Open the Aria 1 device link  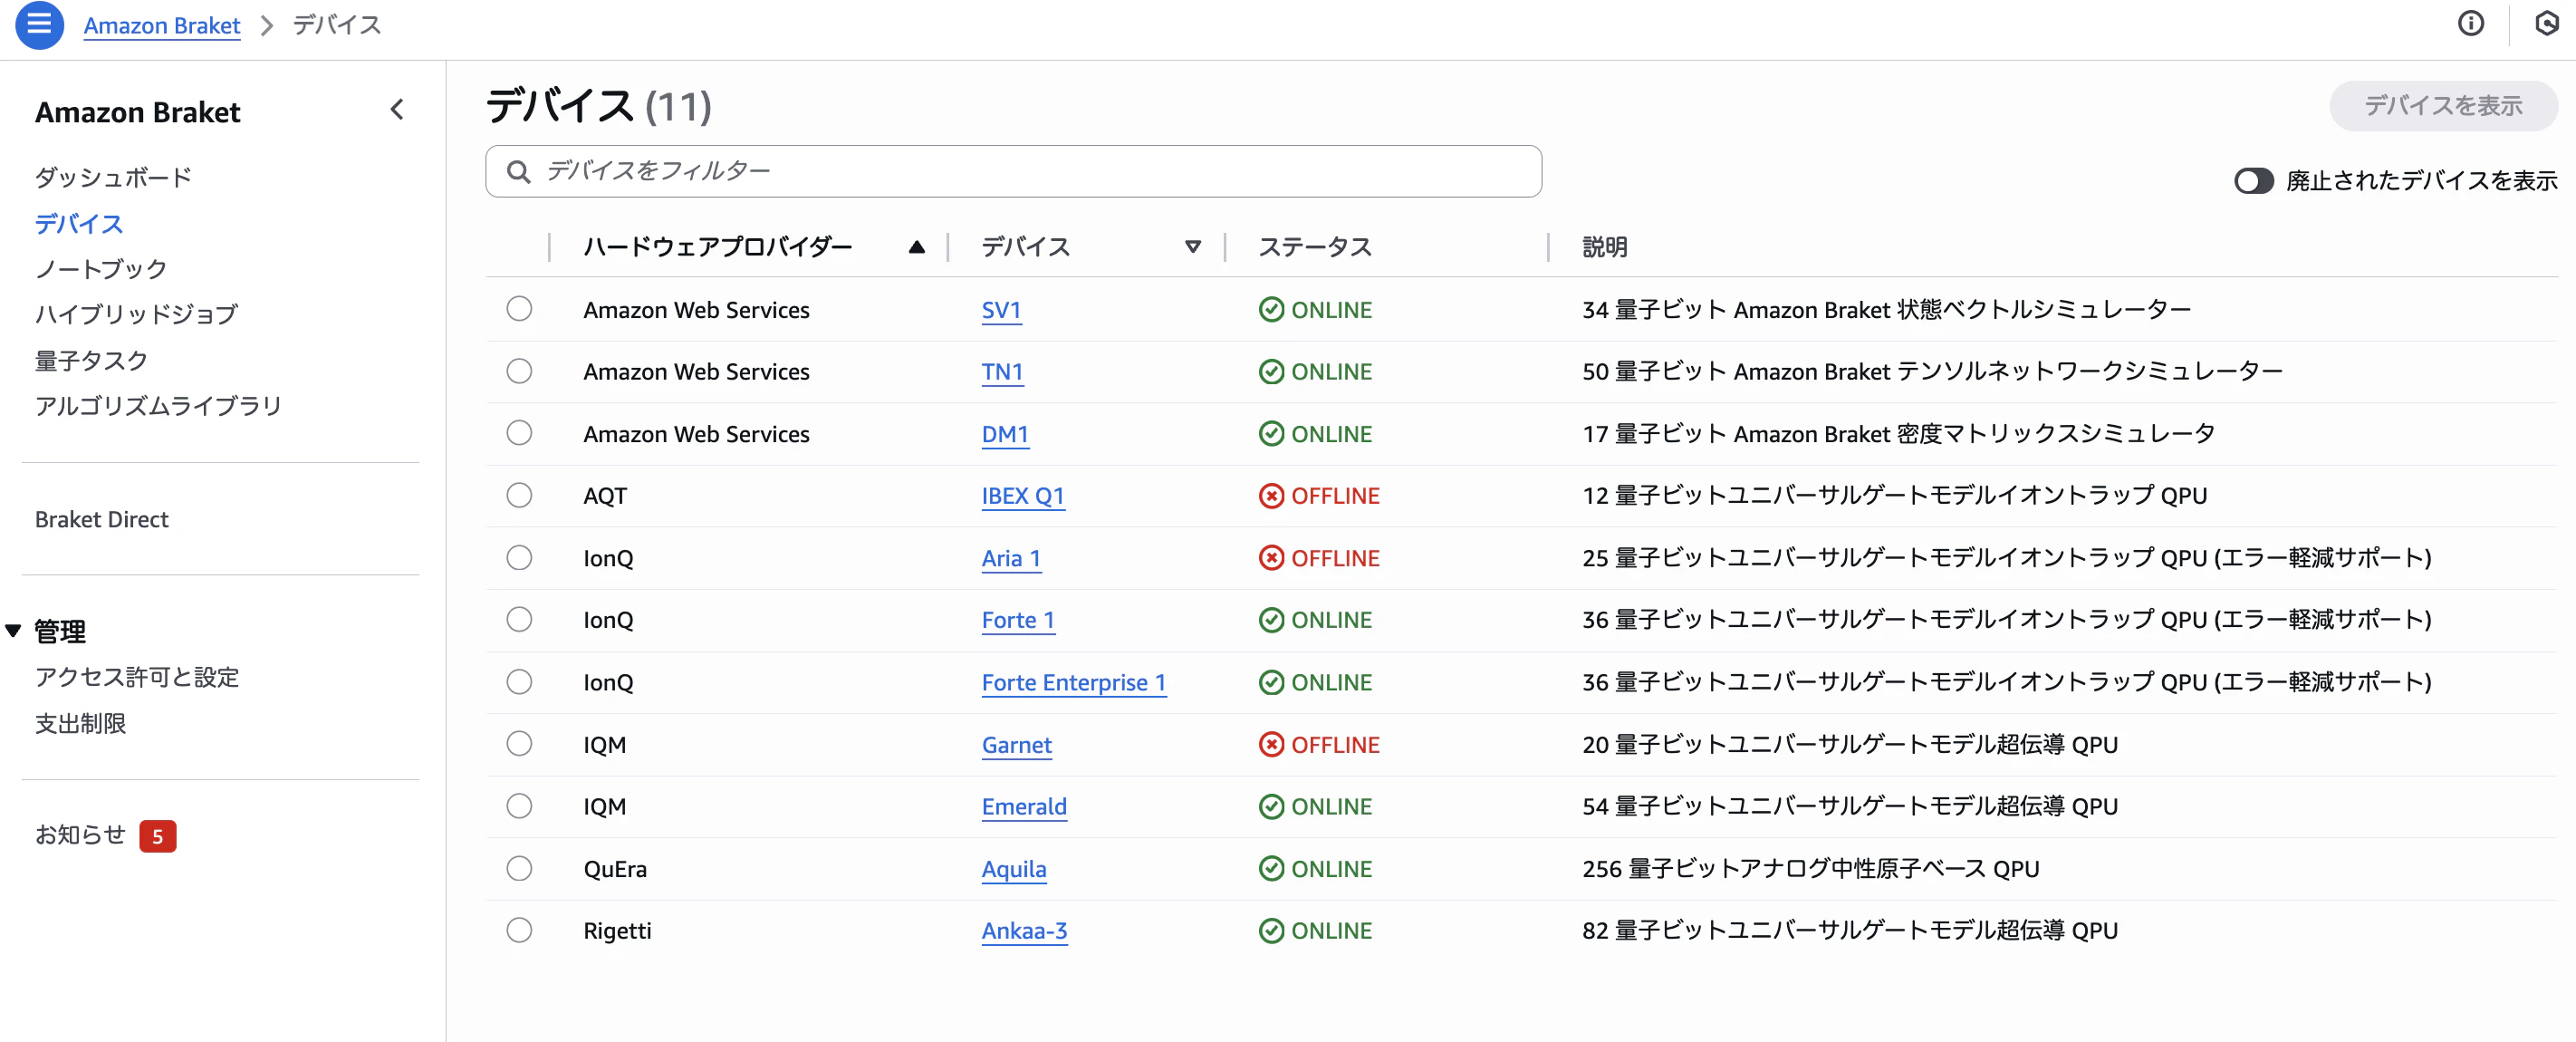pos(1011,558)
